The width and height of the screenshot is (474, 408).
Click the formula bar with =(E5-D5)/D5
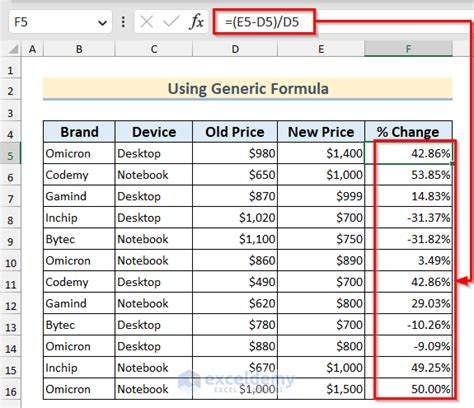[x=263, y=22]
